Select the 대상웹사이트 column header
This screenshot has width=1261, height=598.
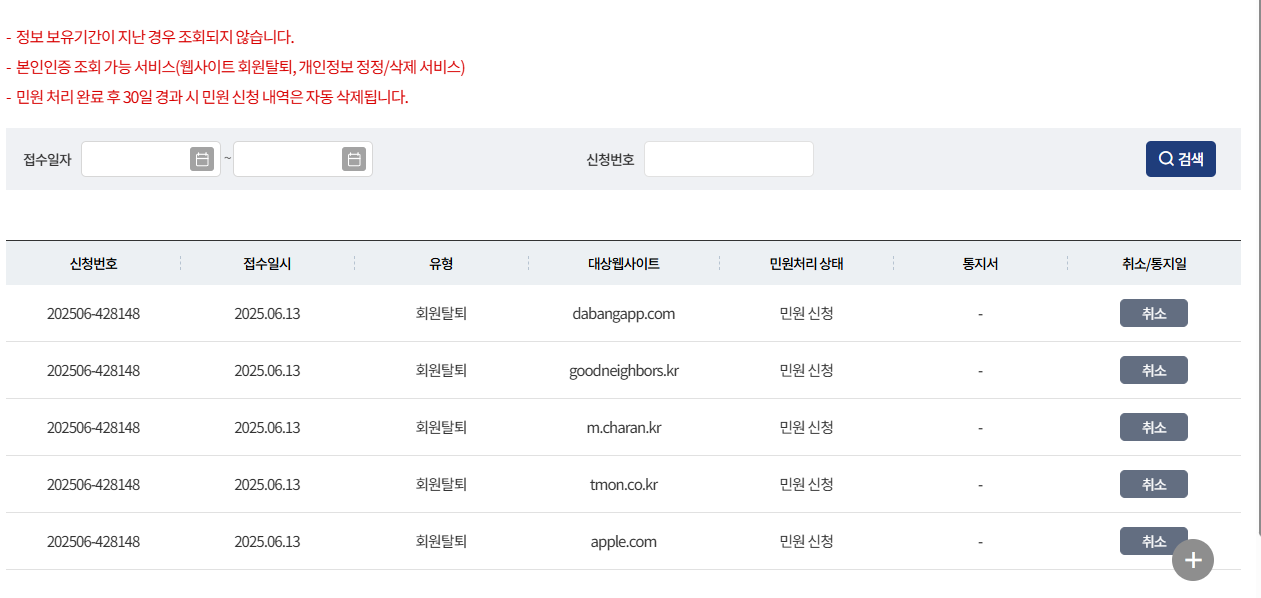pyautogui.click(x=622, y=262)
